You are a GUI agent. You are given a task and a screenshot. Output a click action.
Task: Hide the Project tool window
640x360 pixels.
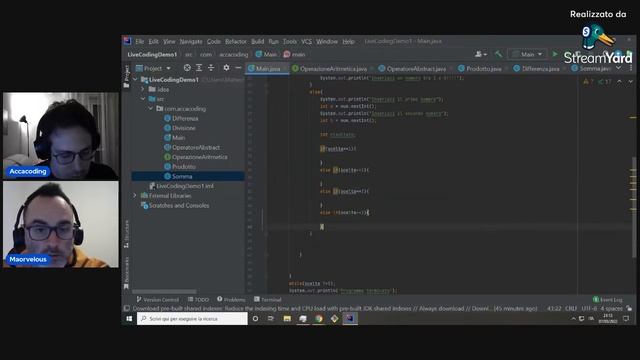(238, 68)
